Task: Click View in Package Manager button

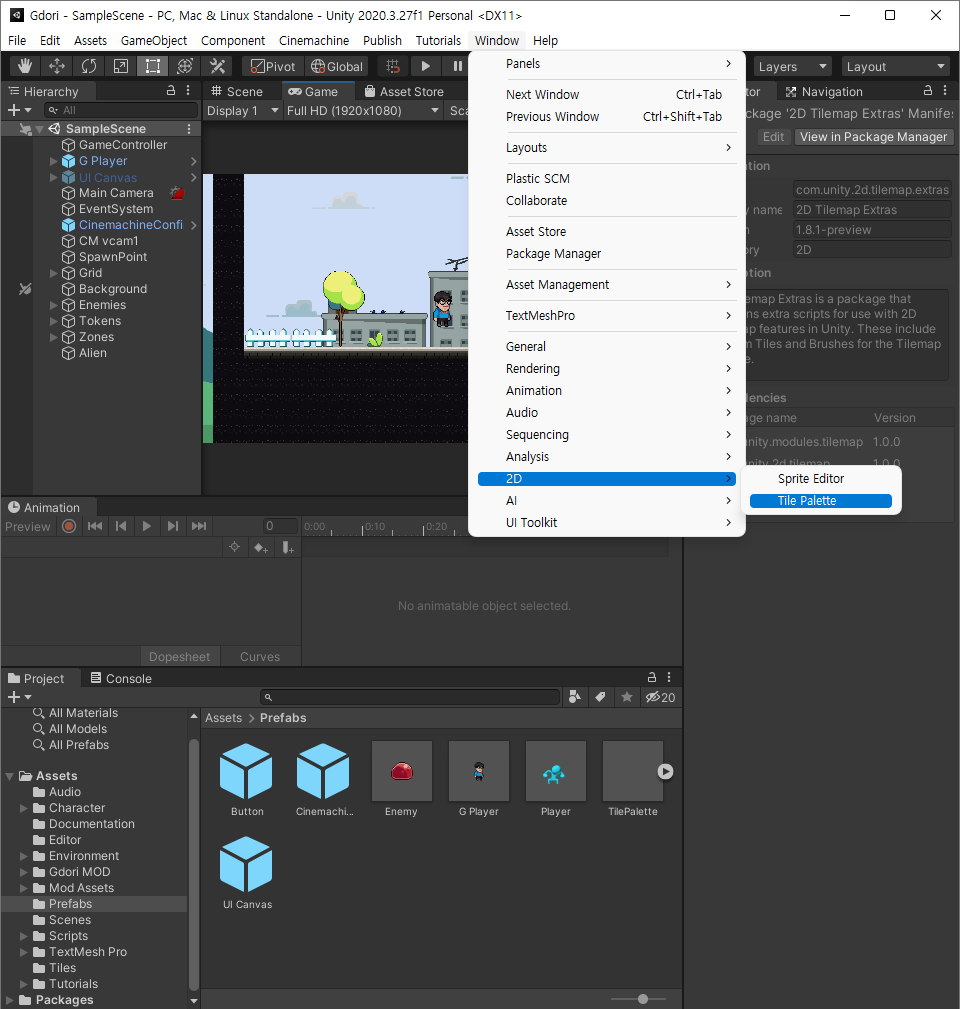Action: point(873,136)
